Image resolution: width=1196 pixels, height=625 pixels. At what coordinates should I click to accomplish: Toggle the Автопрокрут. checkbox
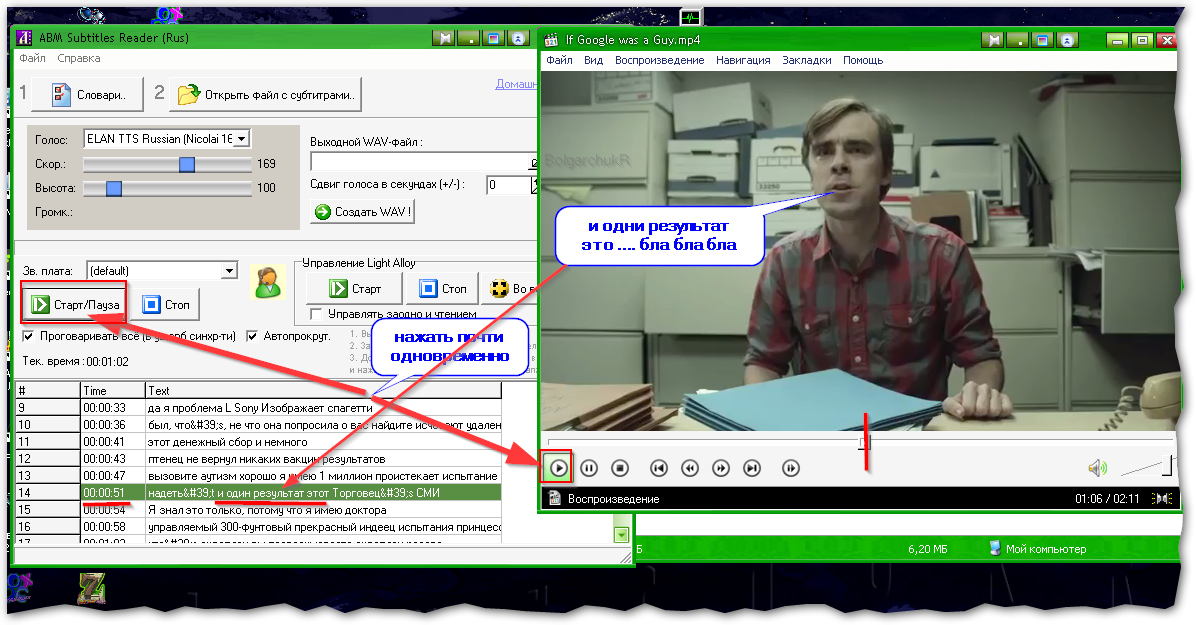click(x=252, y=336)
